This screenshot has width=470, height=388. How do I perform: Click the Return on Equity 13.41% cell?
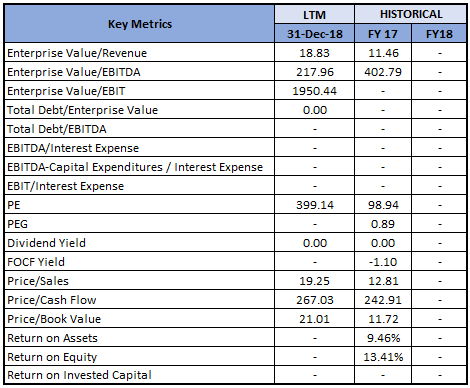coord(383,357)
